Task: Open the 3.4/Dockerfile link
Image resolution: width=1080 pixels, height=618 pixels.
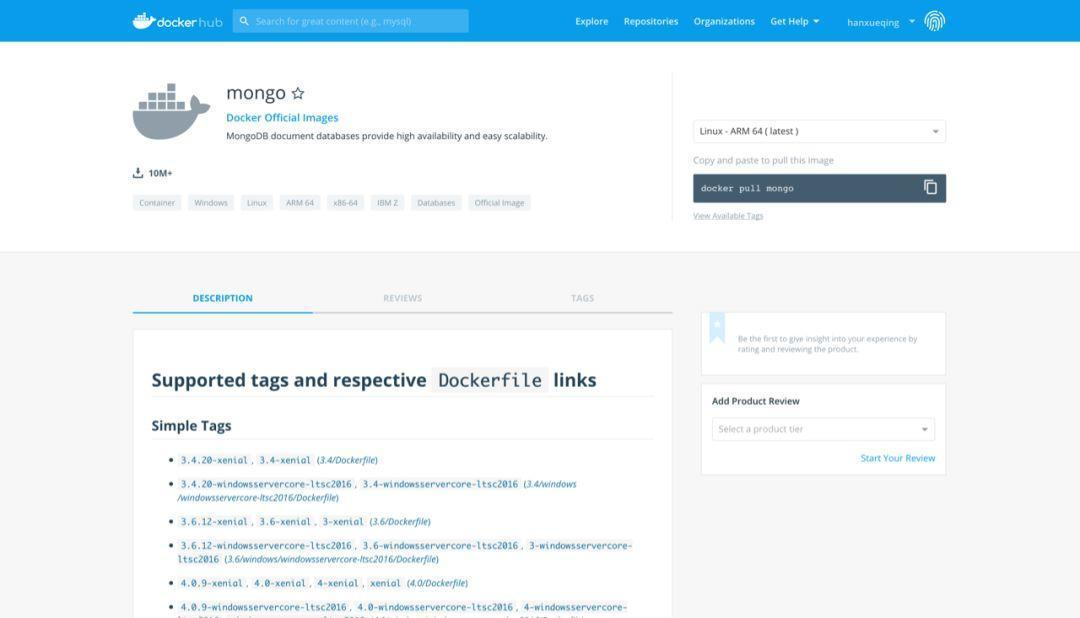Action: 347,460
